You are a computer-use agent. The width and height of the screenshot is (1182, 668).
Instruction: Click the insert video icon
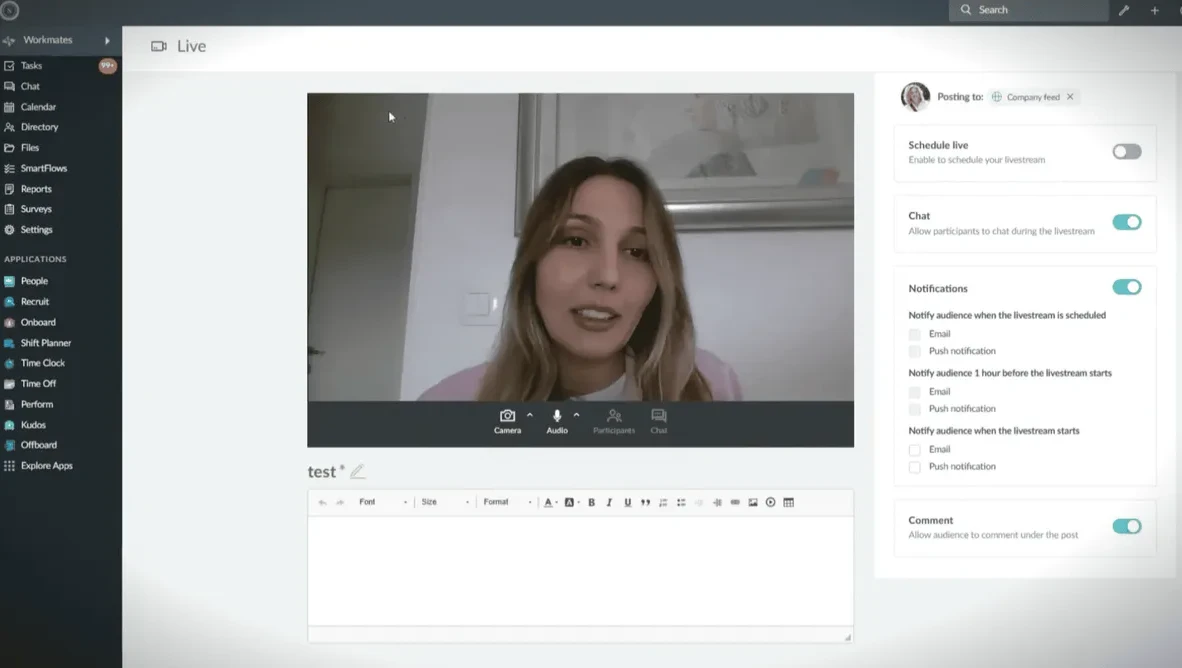(770, 502)
